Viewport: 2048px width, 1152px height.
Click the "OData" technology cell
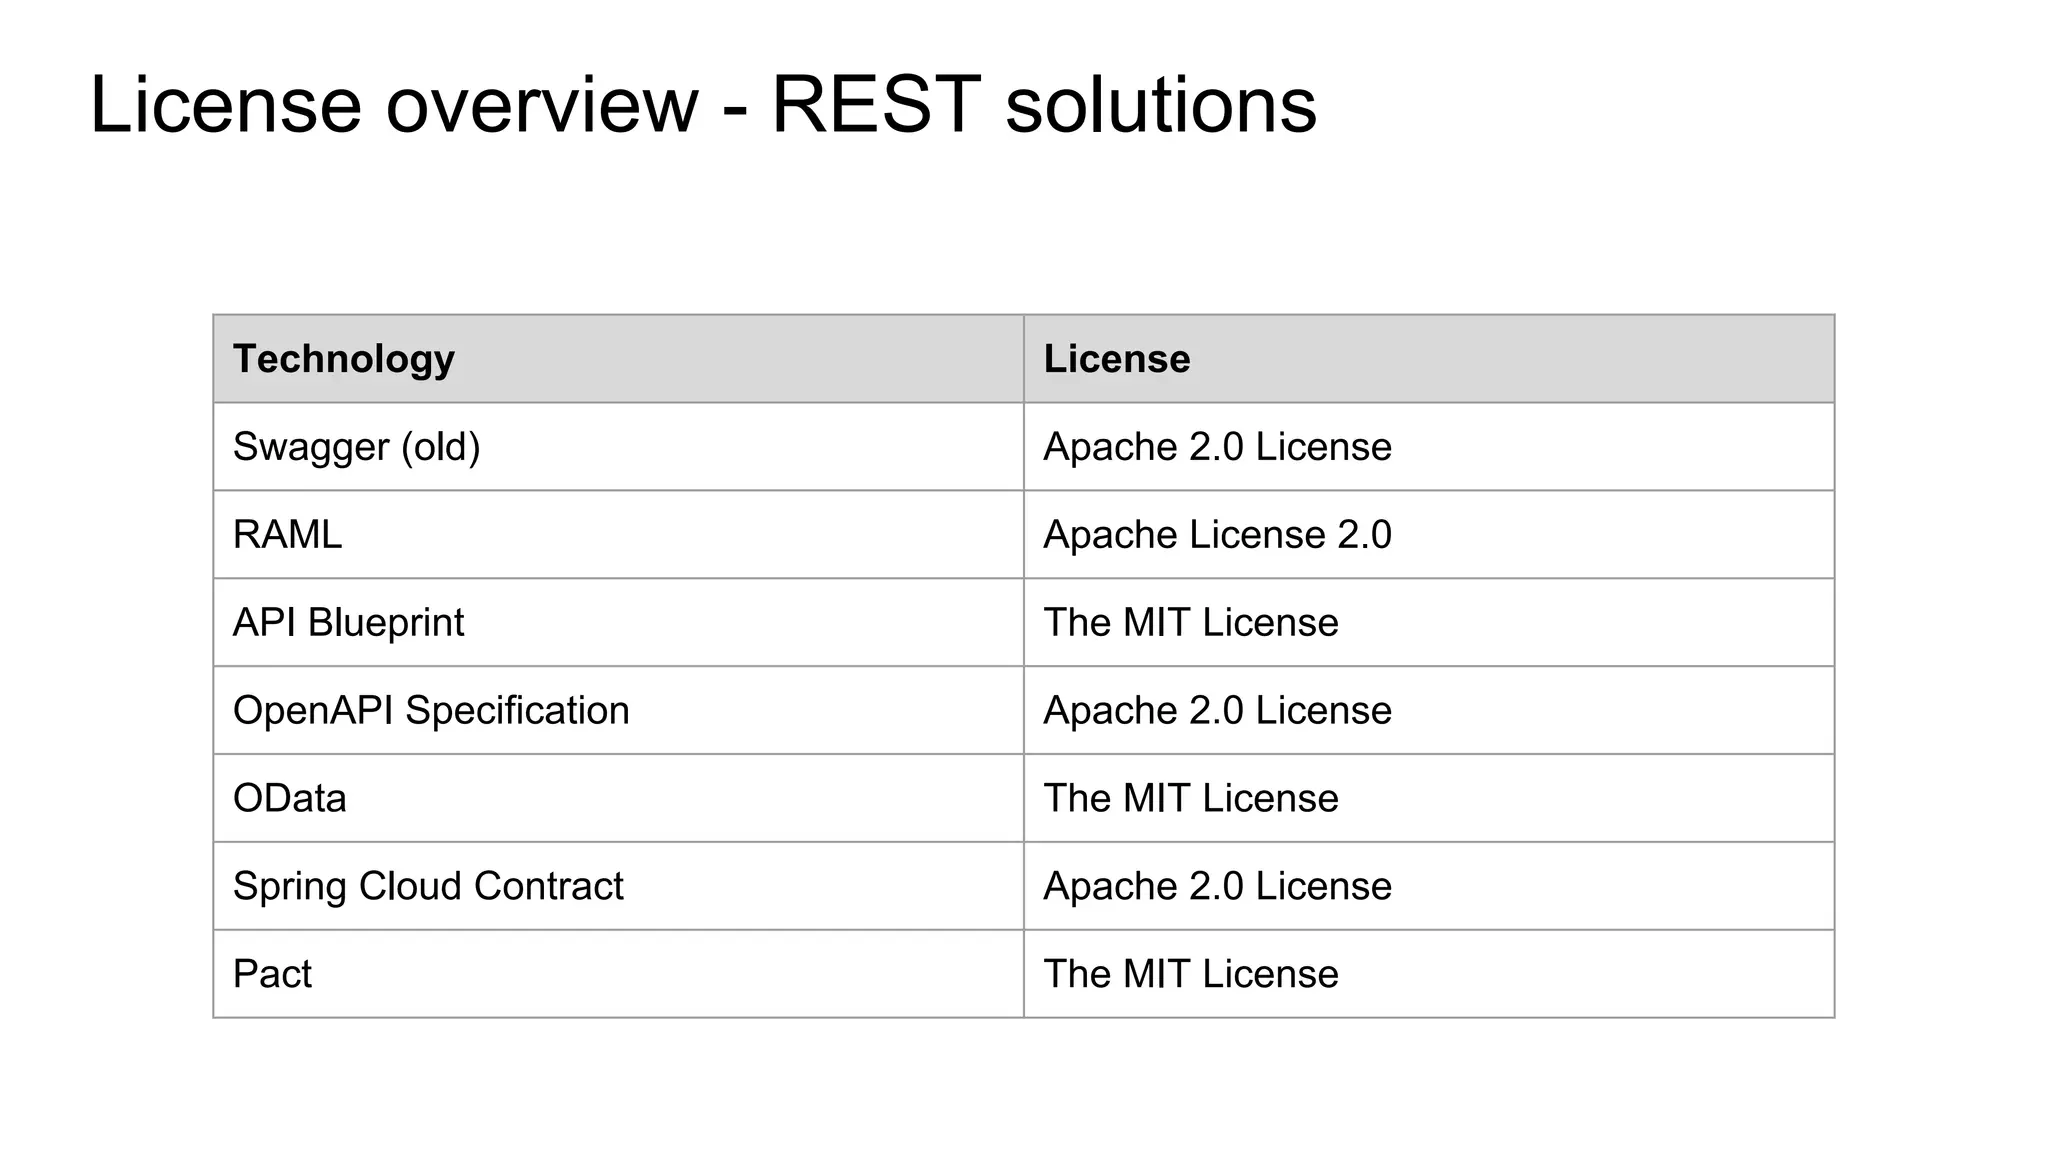[289, 799]
